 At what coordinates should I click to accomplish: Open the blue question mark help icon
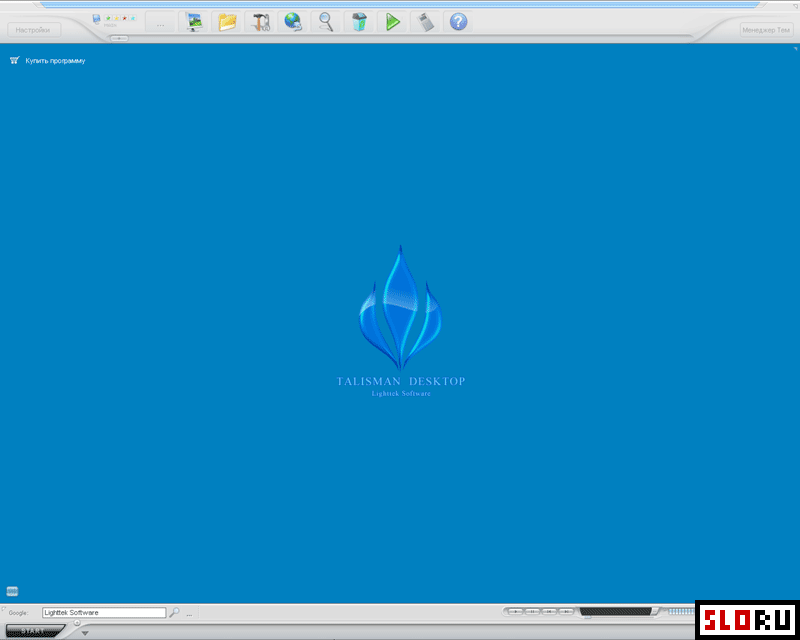(x=458, y=22)
